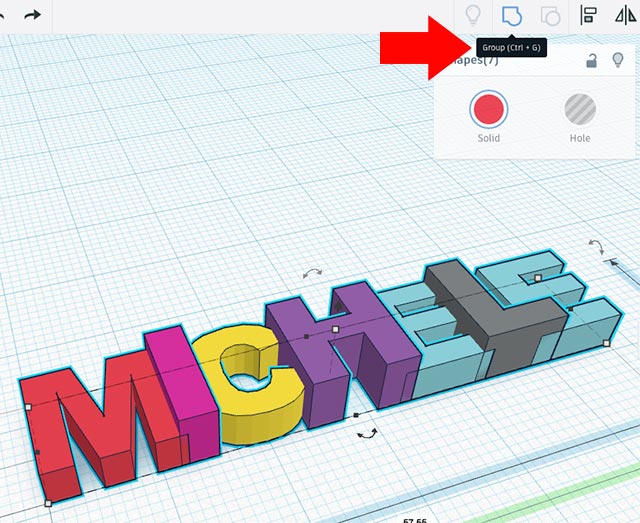640x523 pixels.
Task: Toggle the lock editing padlock icon
Action: pos(592,61)
